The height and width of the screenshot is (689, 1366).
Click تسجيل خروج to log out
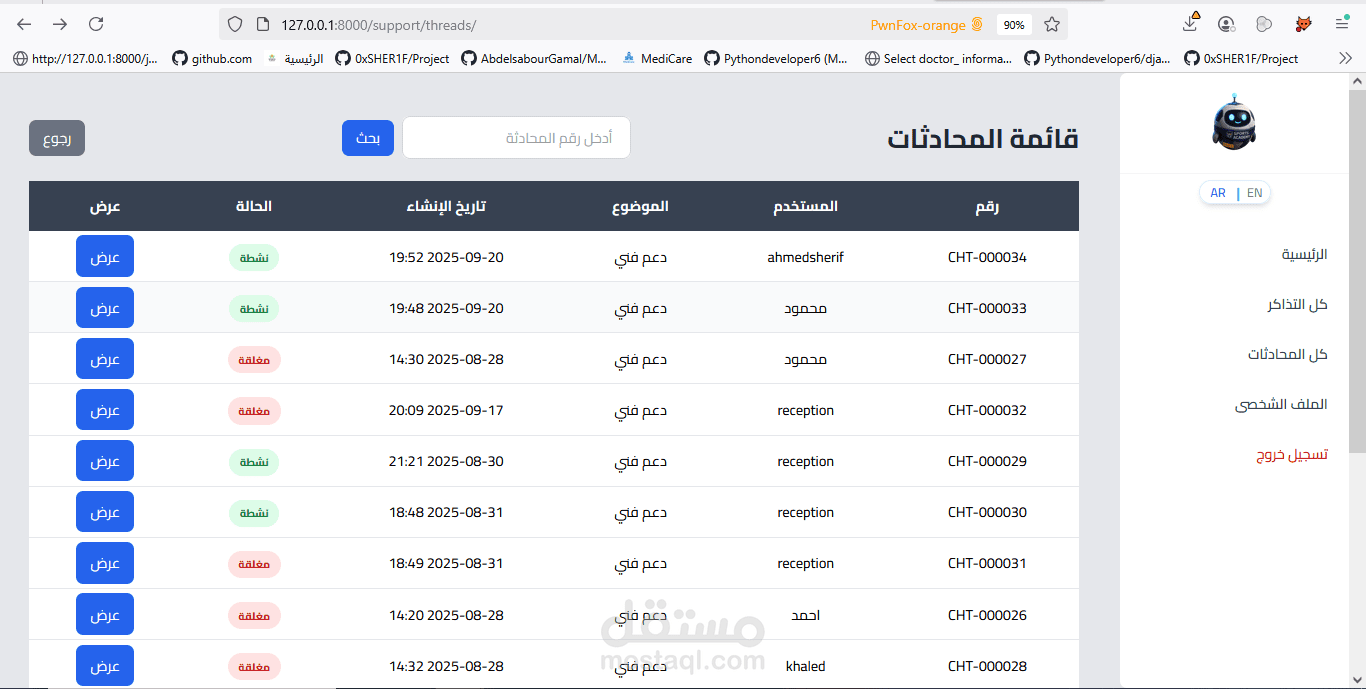click(x=1292, y=454)
